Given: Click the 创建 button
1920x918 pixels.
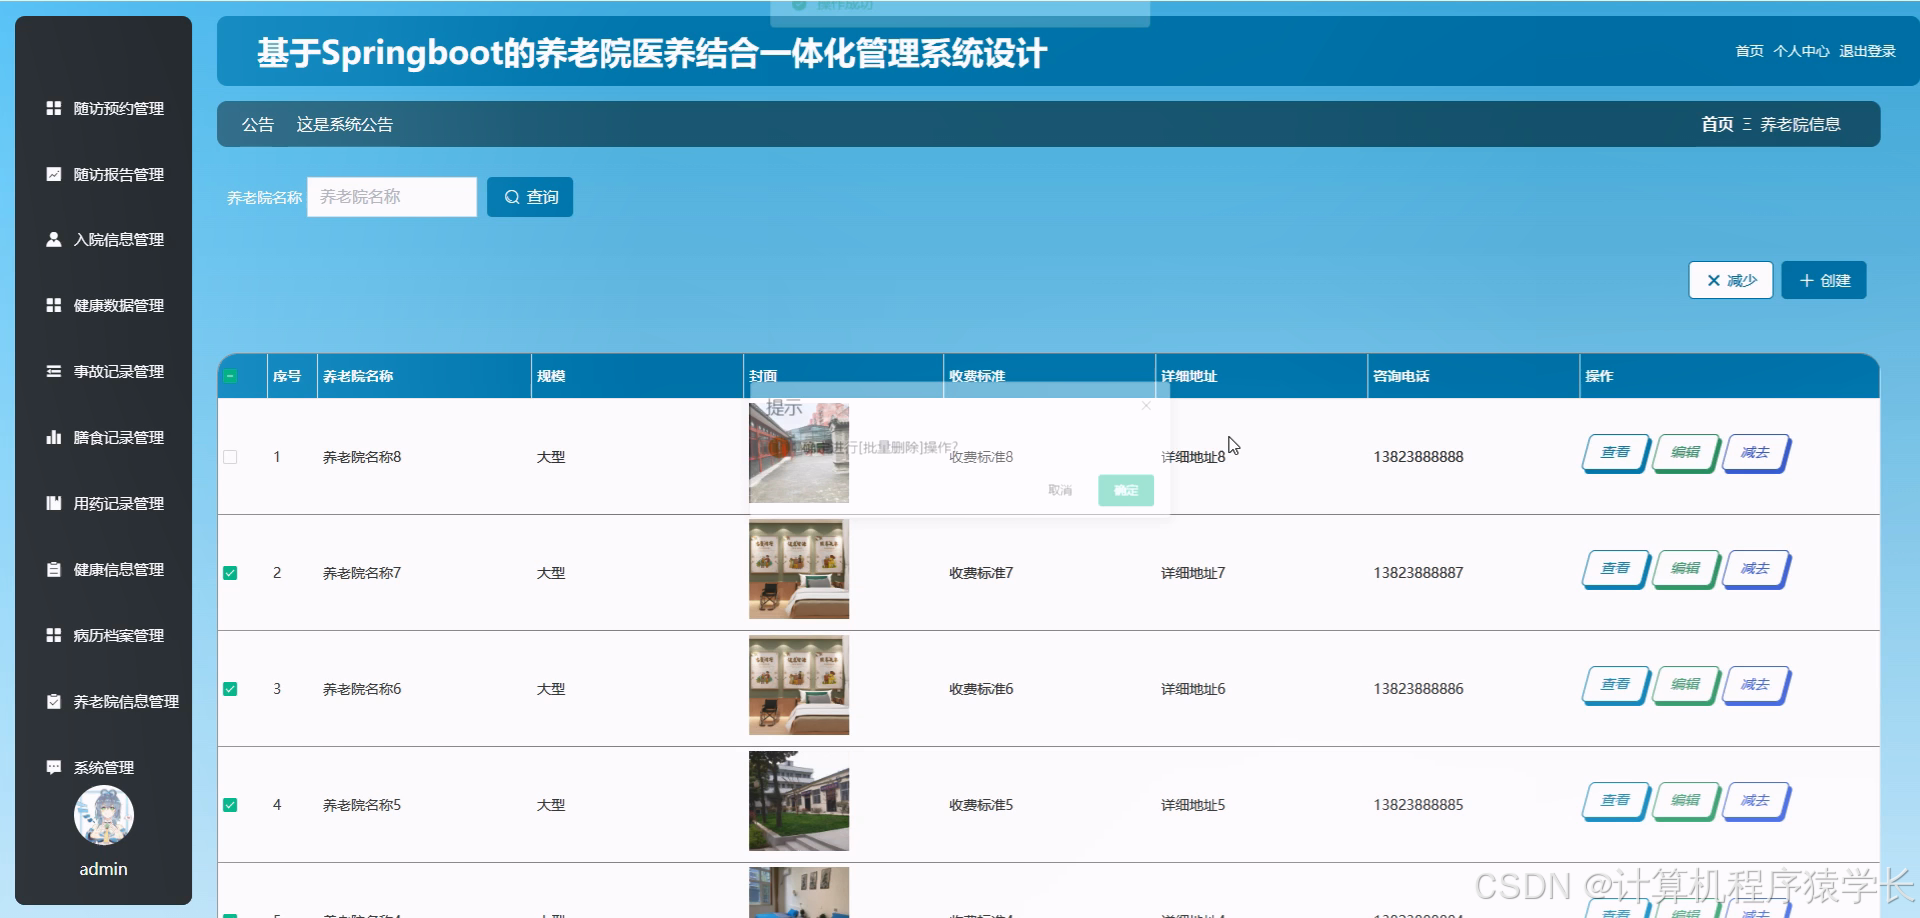Looking at the screenshot, I should pos(1824,280).
